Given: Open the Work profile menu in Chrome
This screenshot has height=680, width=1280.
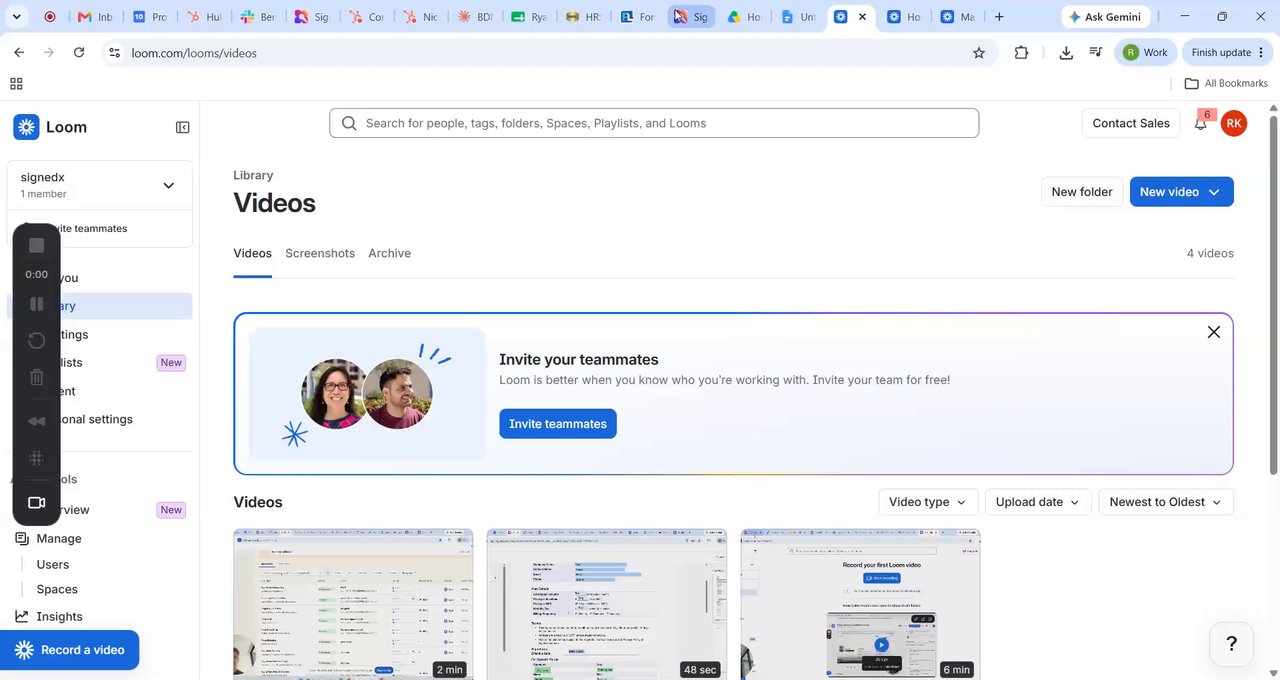Looking at the screenshot, I should [x=1145, y=53].
